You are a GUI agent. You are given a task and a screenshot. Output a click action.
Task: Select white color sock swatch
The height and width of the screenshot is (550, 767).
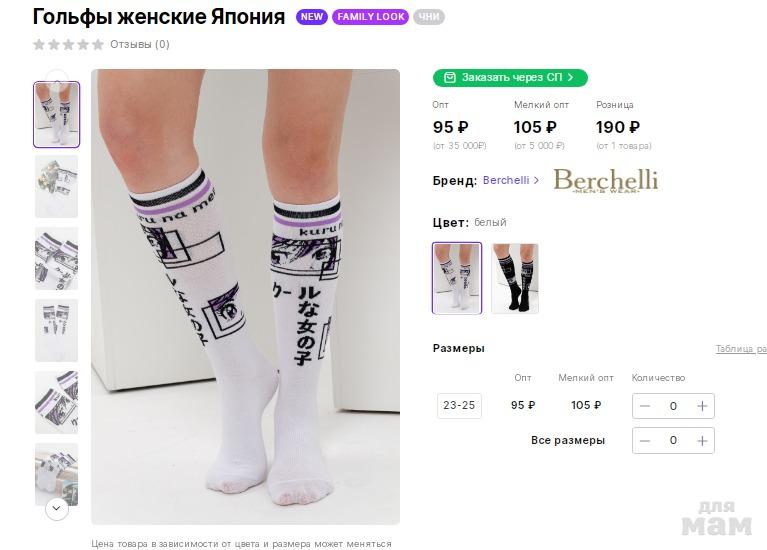pyautogui.click(x=457, y=278)
